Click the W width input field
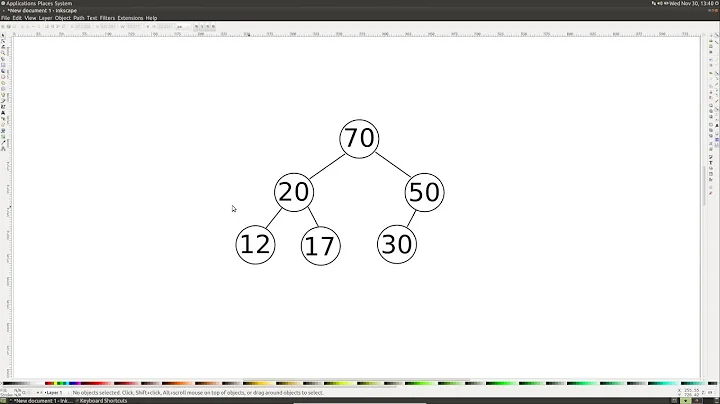The height and width of the screenshot is (404, 720). tap(133, 27)
